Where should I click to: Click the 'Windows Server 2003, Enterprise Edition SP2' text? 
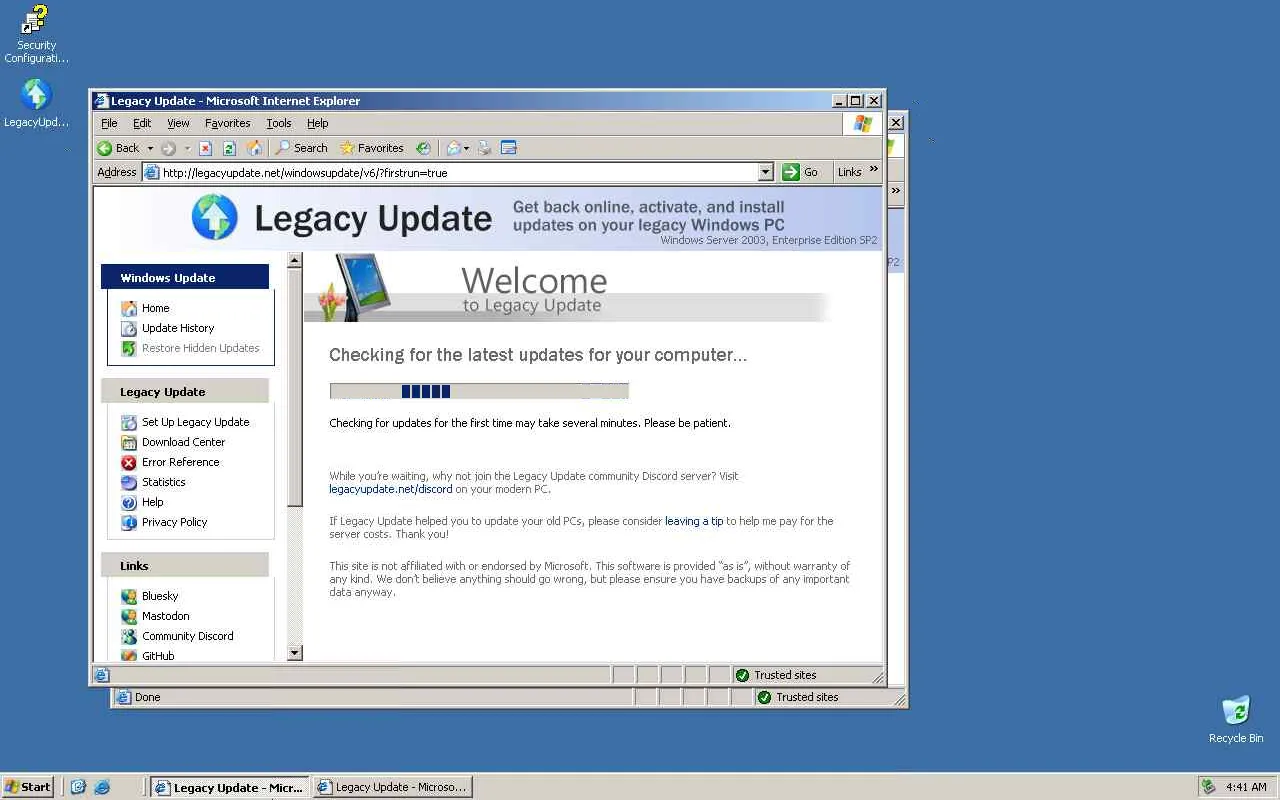pyautogui.click(x=769, y=240)
